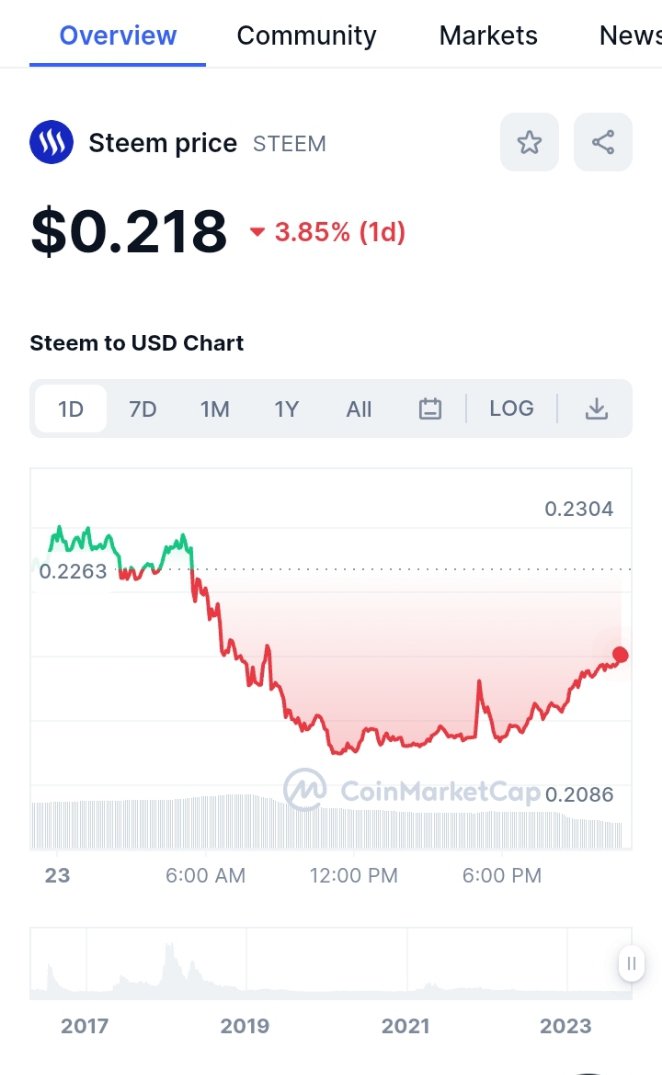Open the Overview tab

118,36
